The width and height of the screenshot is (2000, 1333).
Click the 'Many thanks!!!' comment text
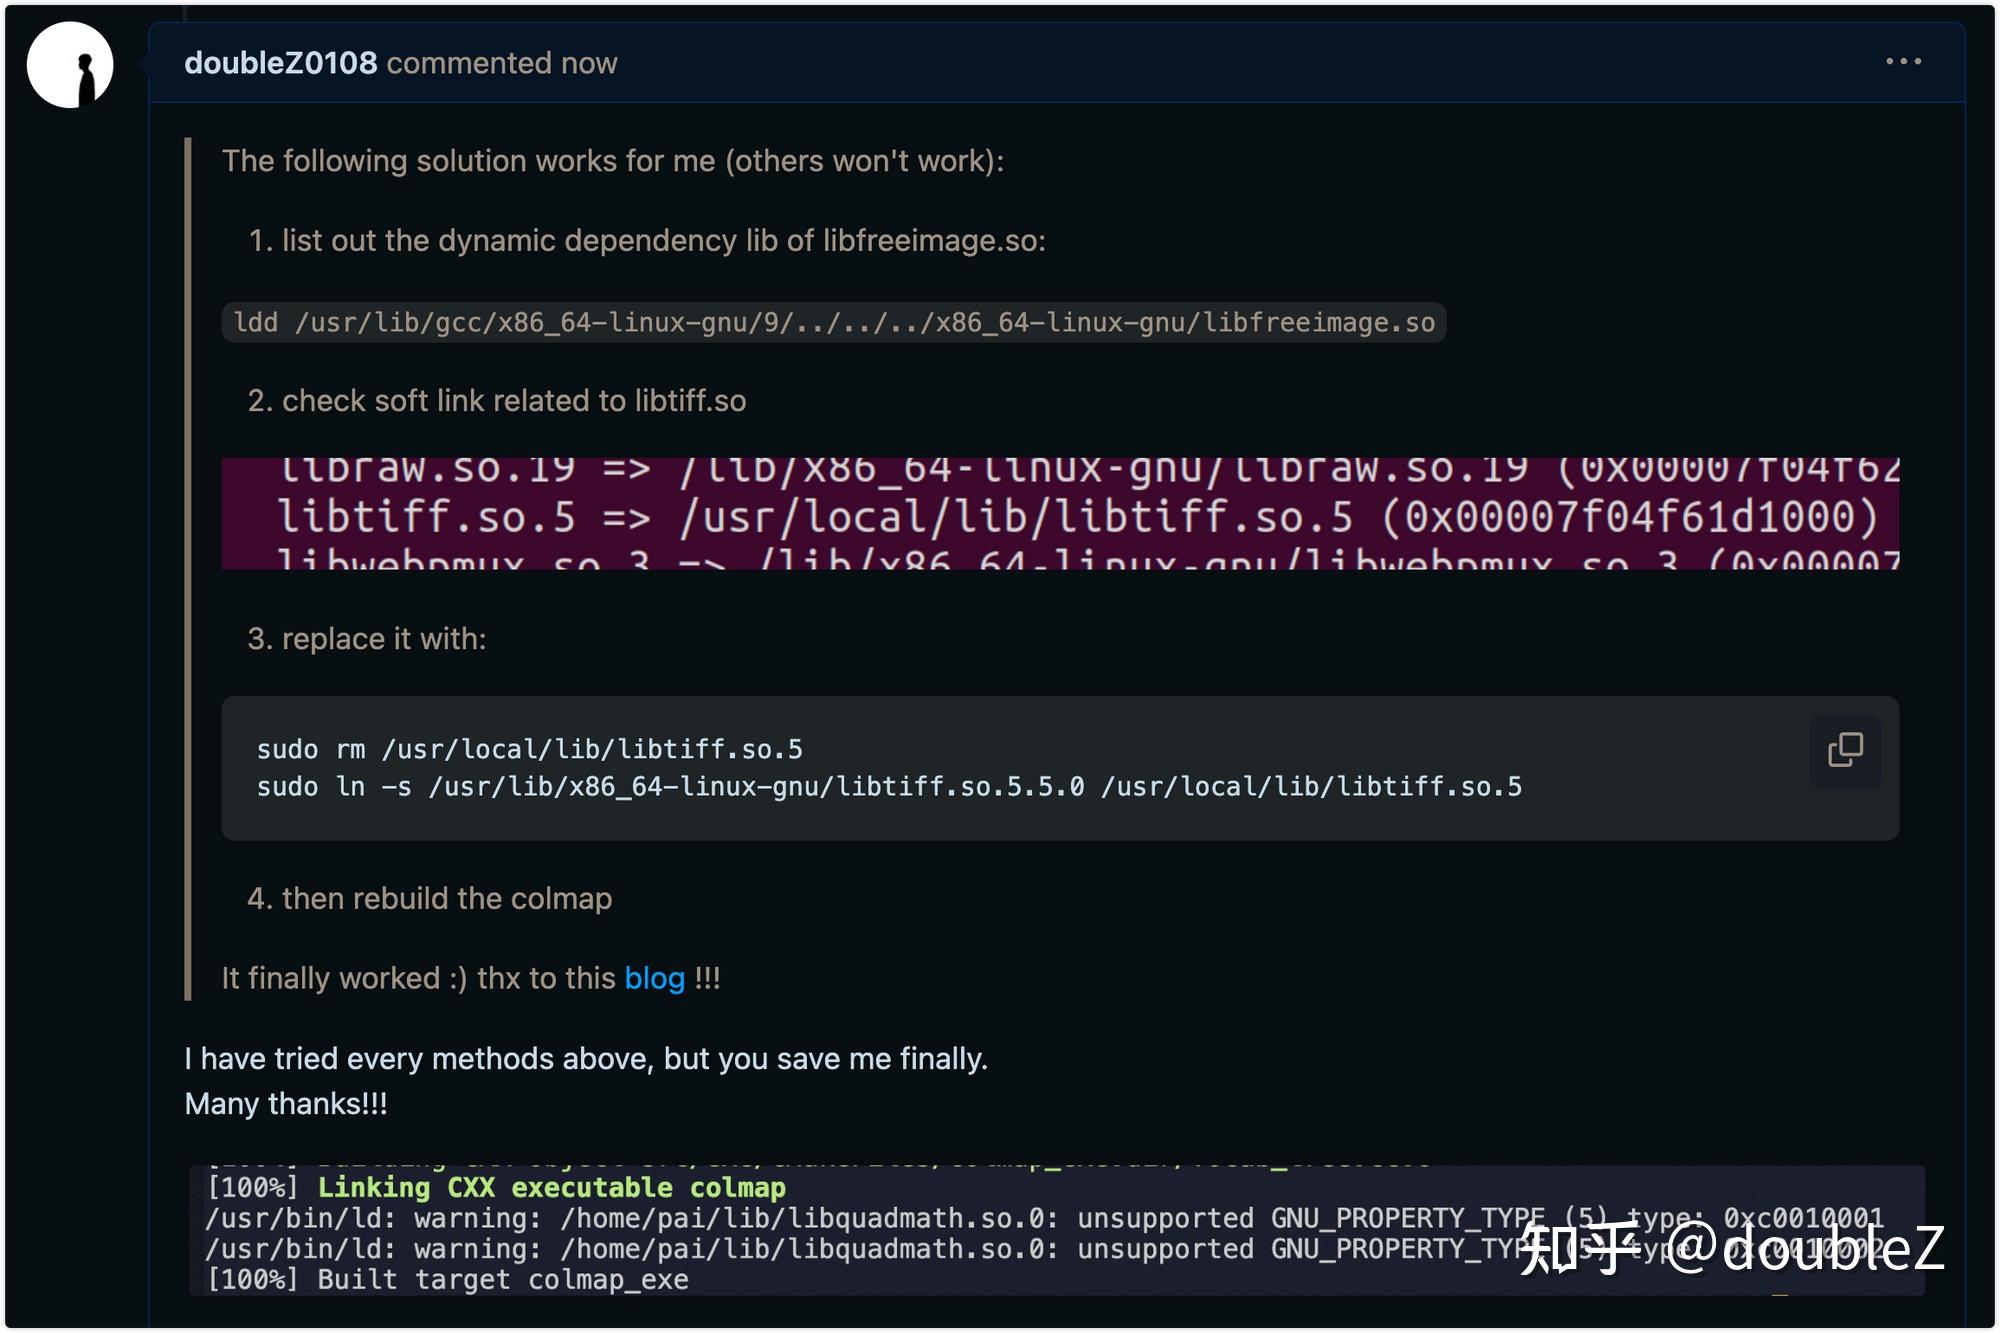click(x=286, y=1103)
